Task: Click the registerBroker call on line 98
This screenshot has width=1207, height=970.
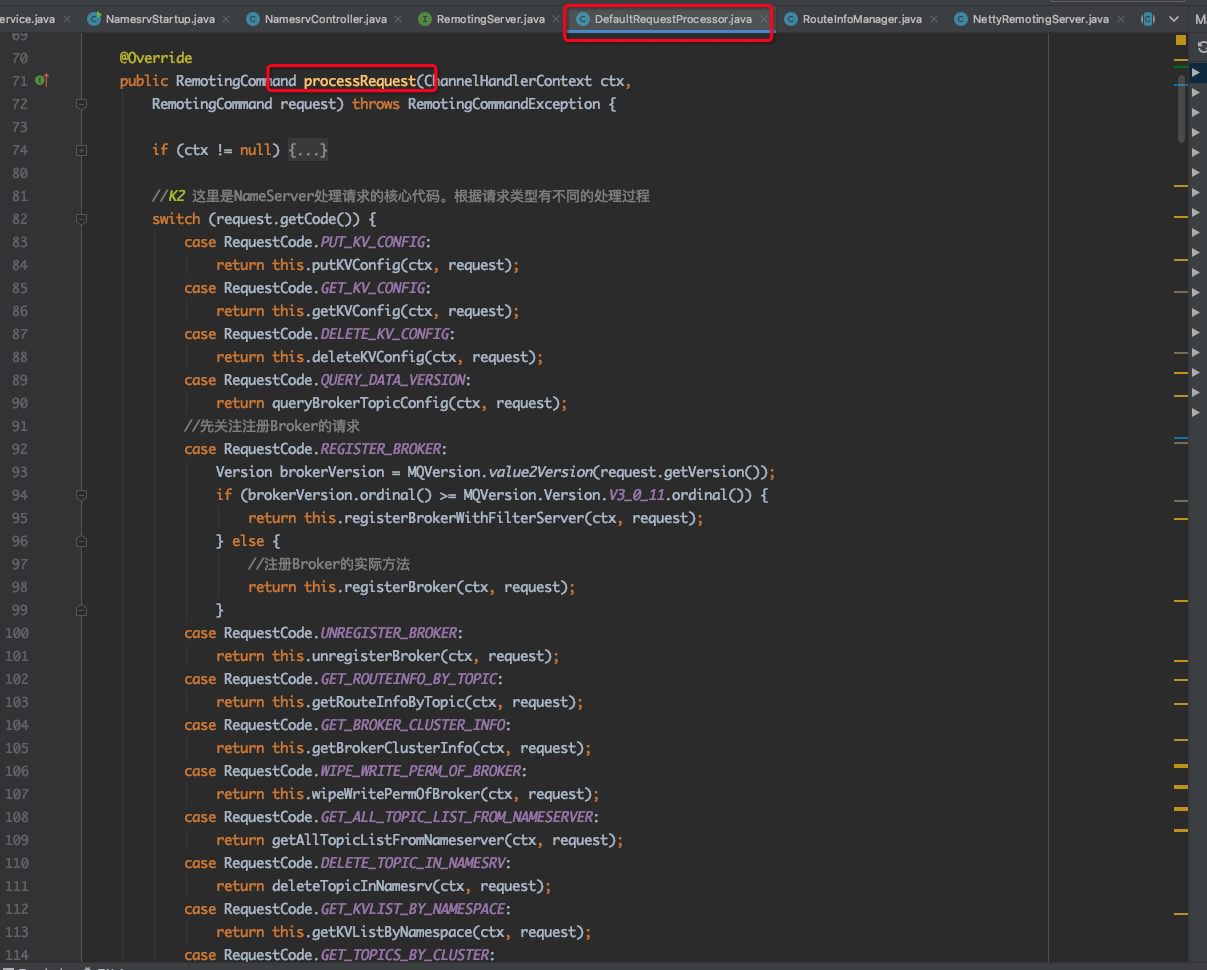Action: pos(400,587)
